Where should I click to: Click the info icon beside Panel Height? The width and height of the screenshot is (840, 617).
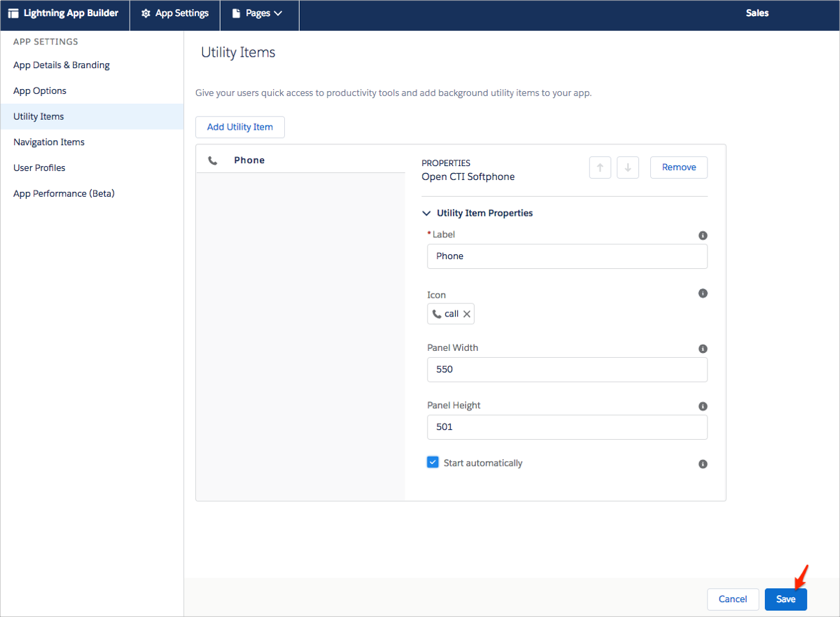(702, 407)
